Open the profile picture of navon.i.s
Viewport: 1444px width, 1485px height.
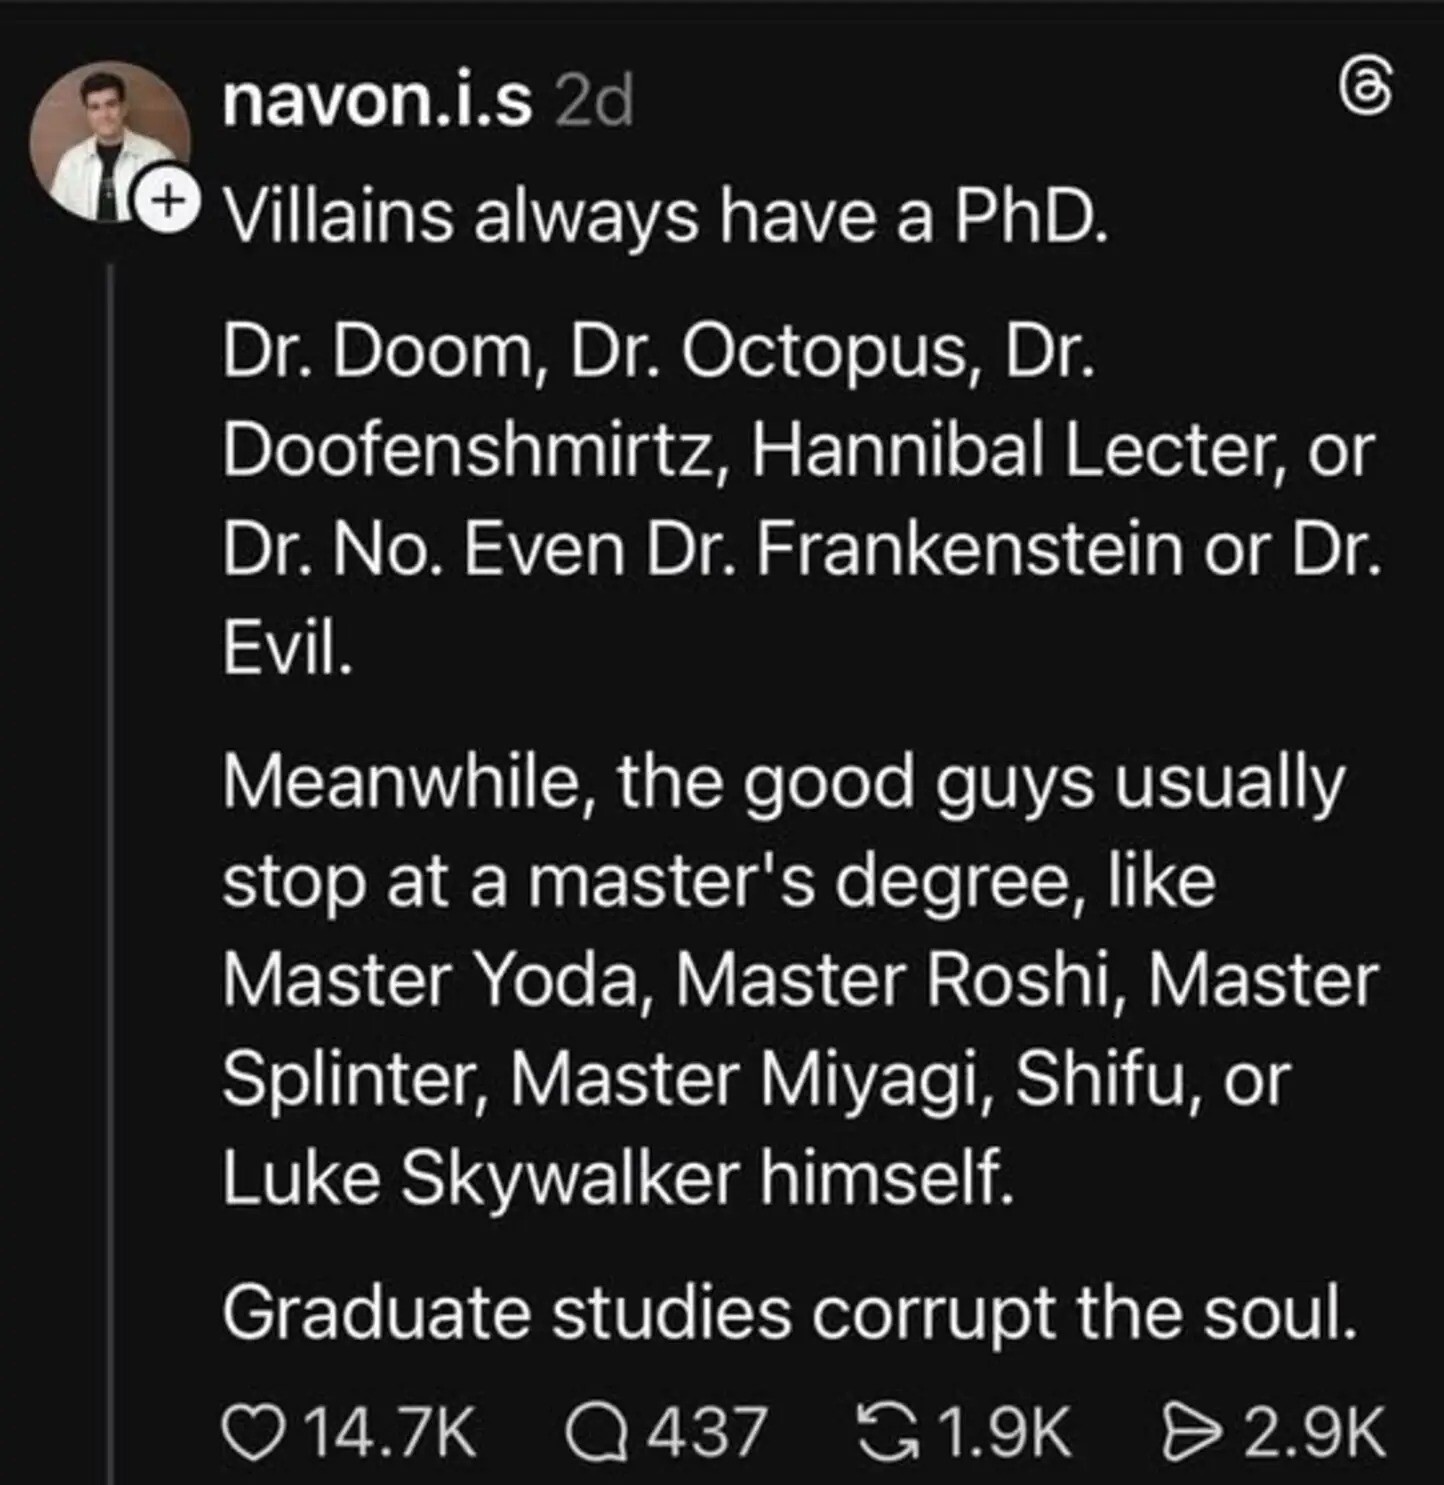(110, 141)
